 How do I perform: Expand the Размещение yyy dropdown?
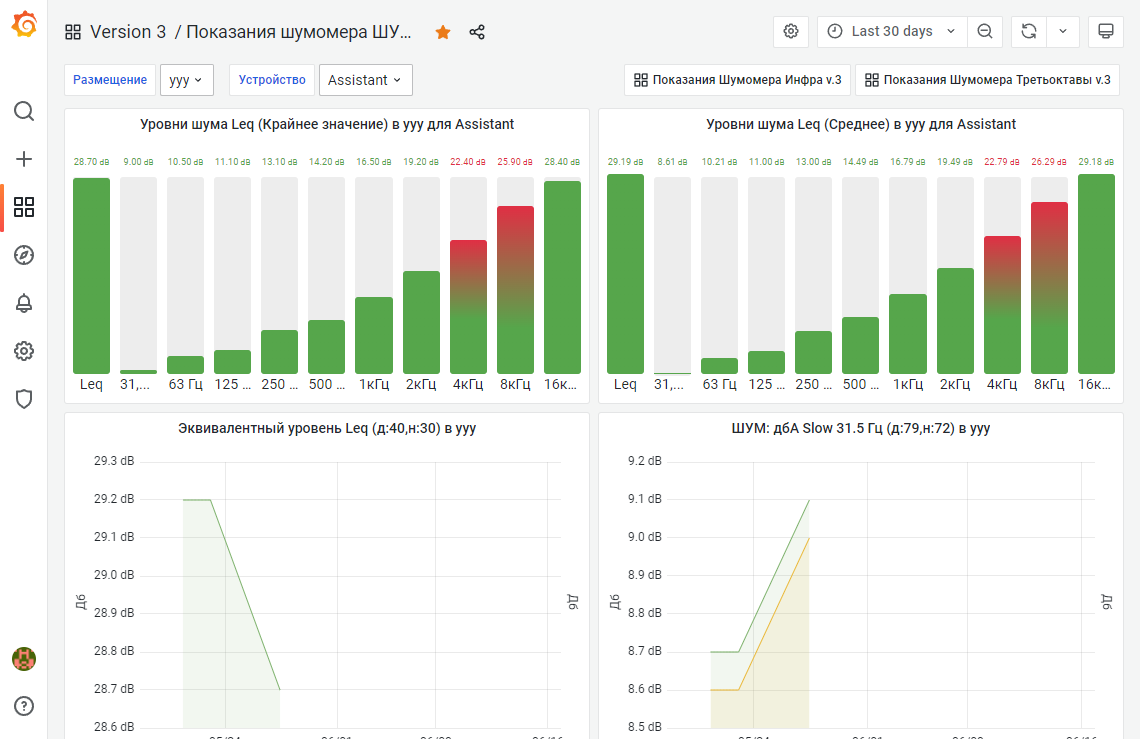tap(187, 80)
